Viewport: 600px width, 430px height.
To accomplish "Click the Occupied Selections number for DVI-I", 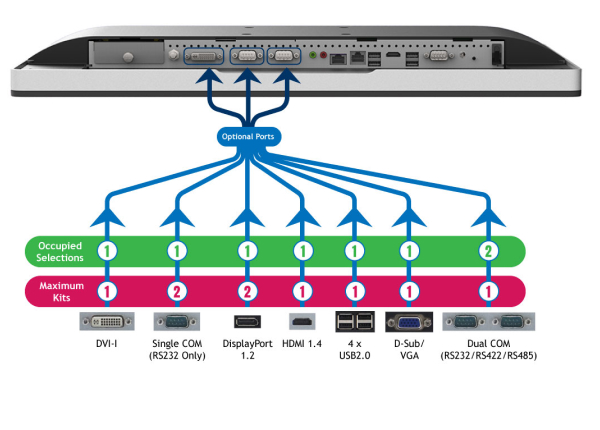I will coord(105,250).
